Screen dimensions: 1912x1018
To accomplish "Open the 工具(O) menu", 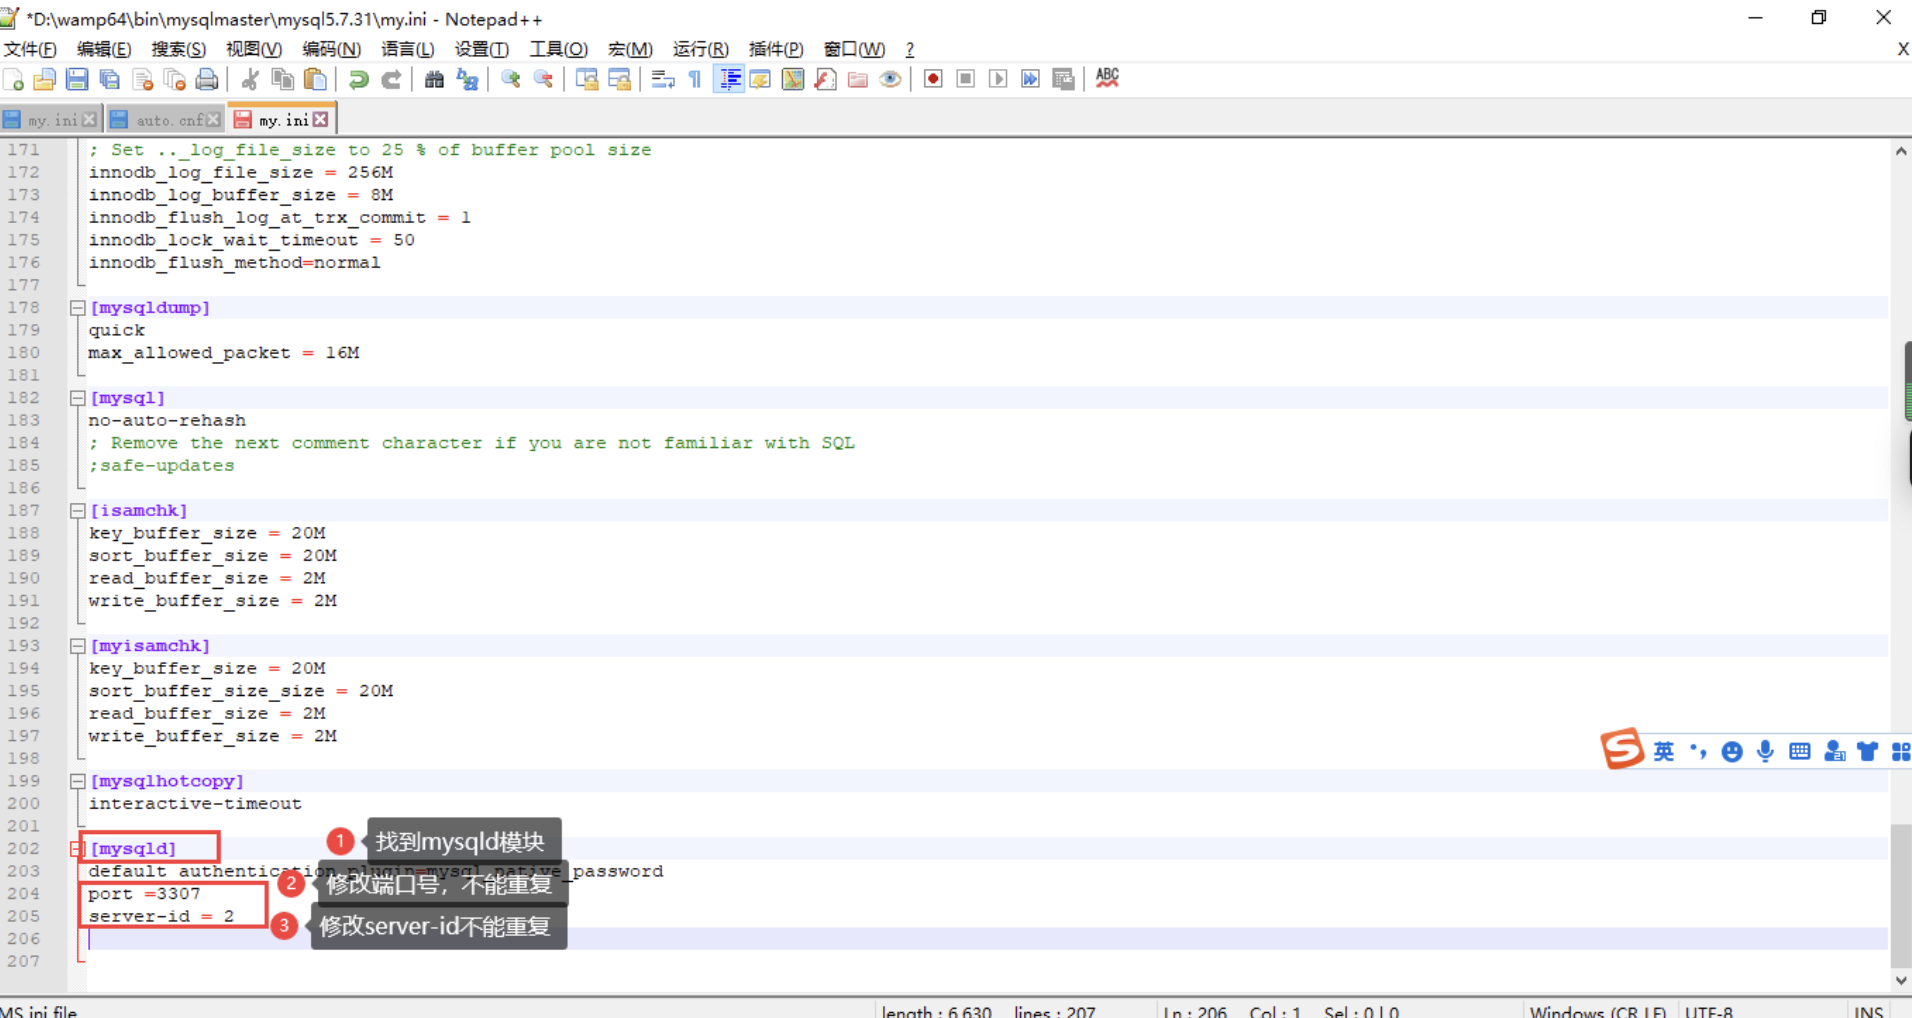I will pyautogui.click(x=558, y=49).
